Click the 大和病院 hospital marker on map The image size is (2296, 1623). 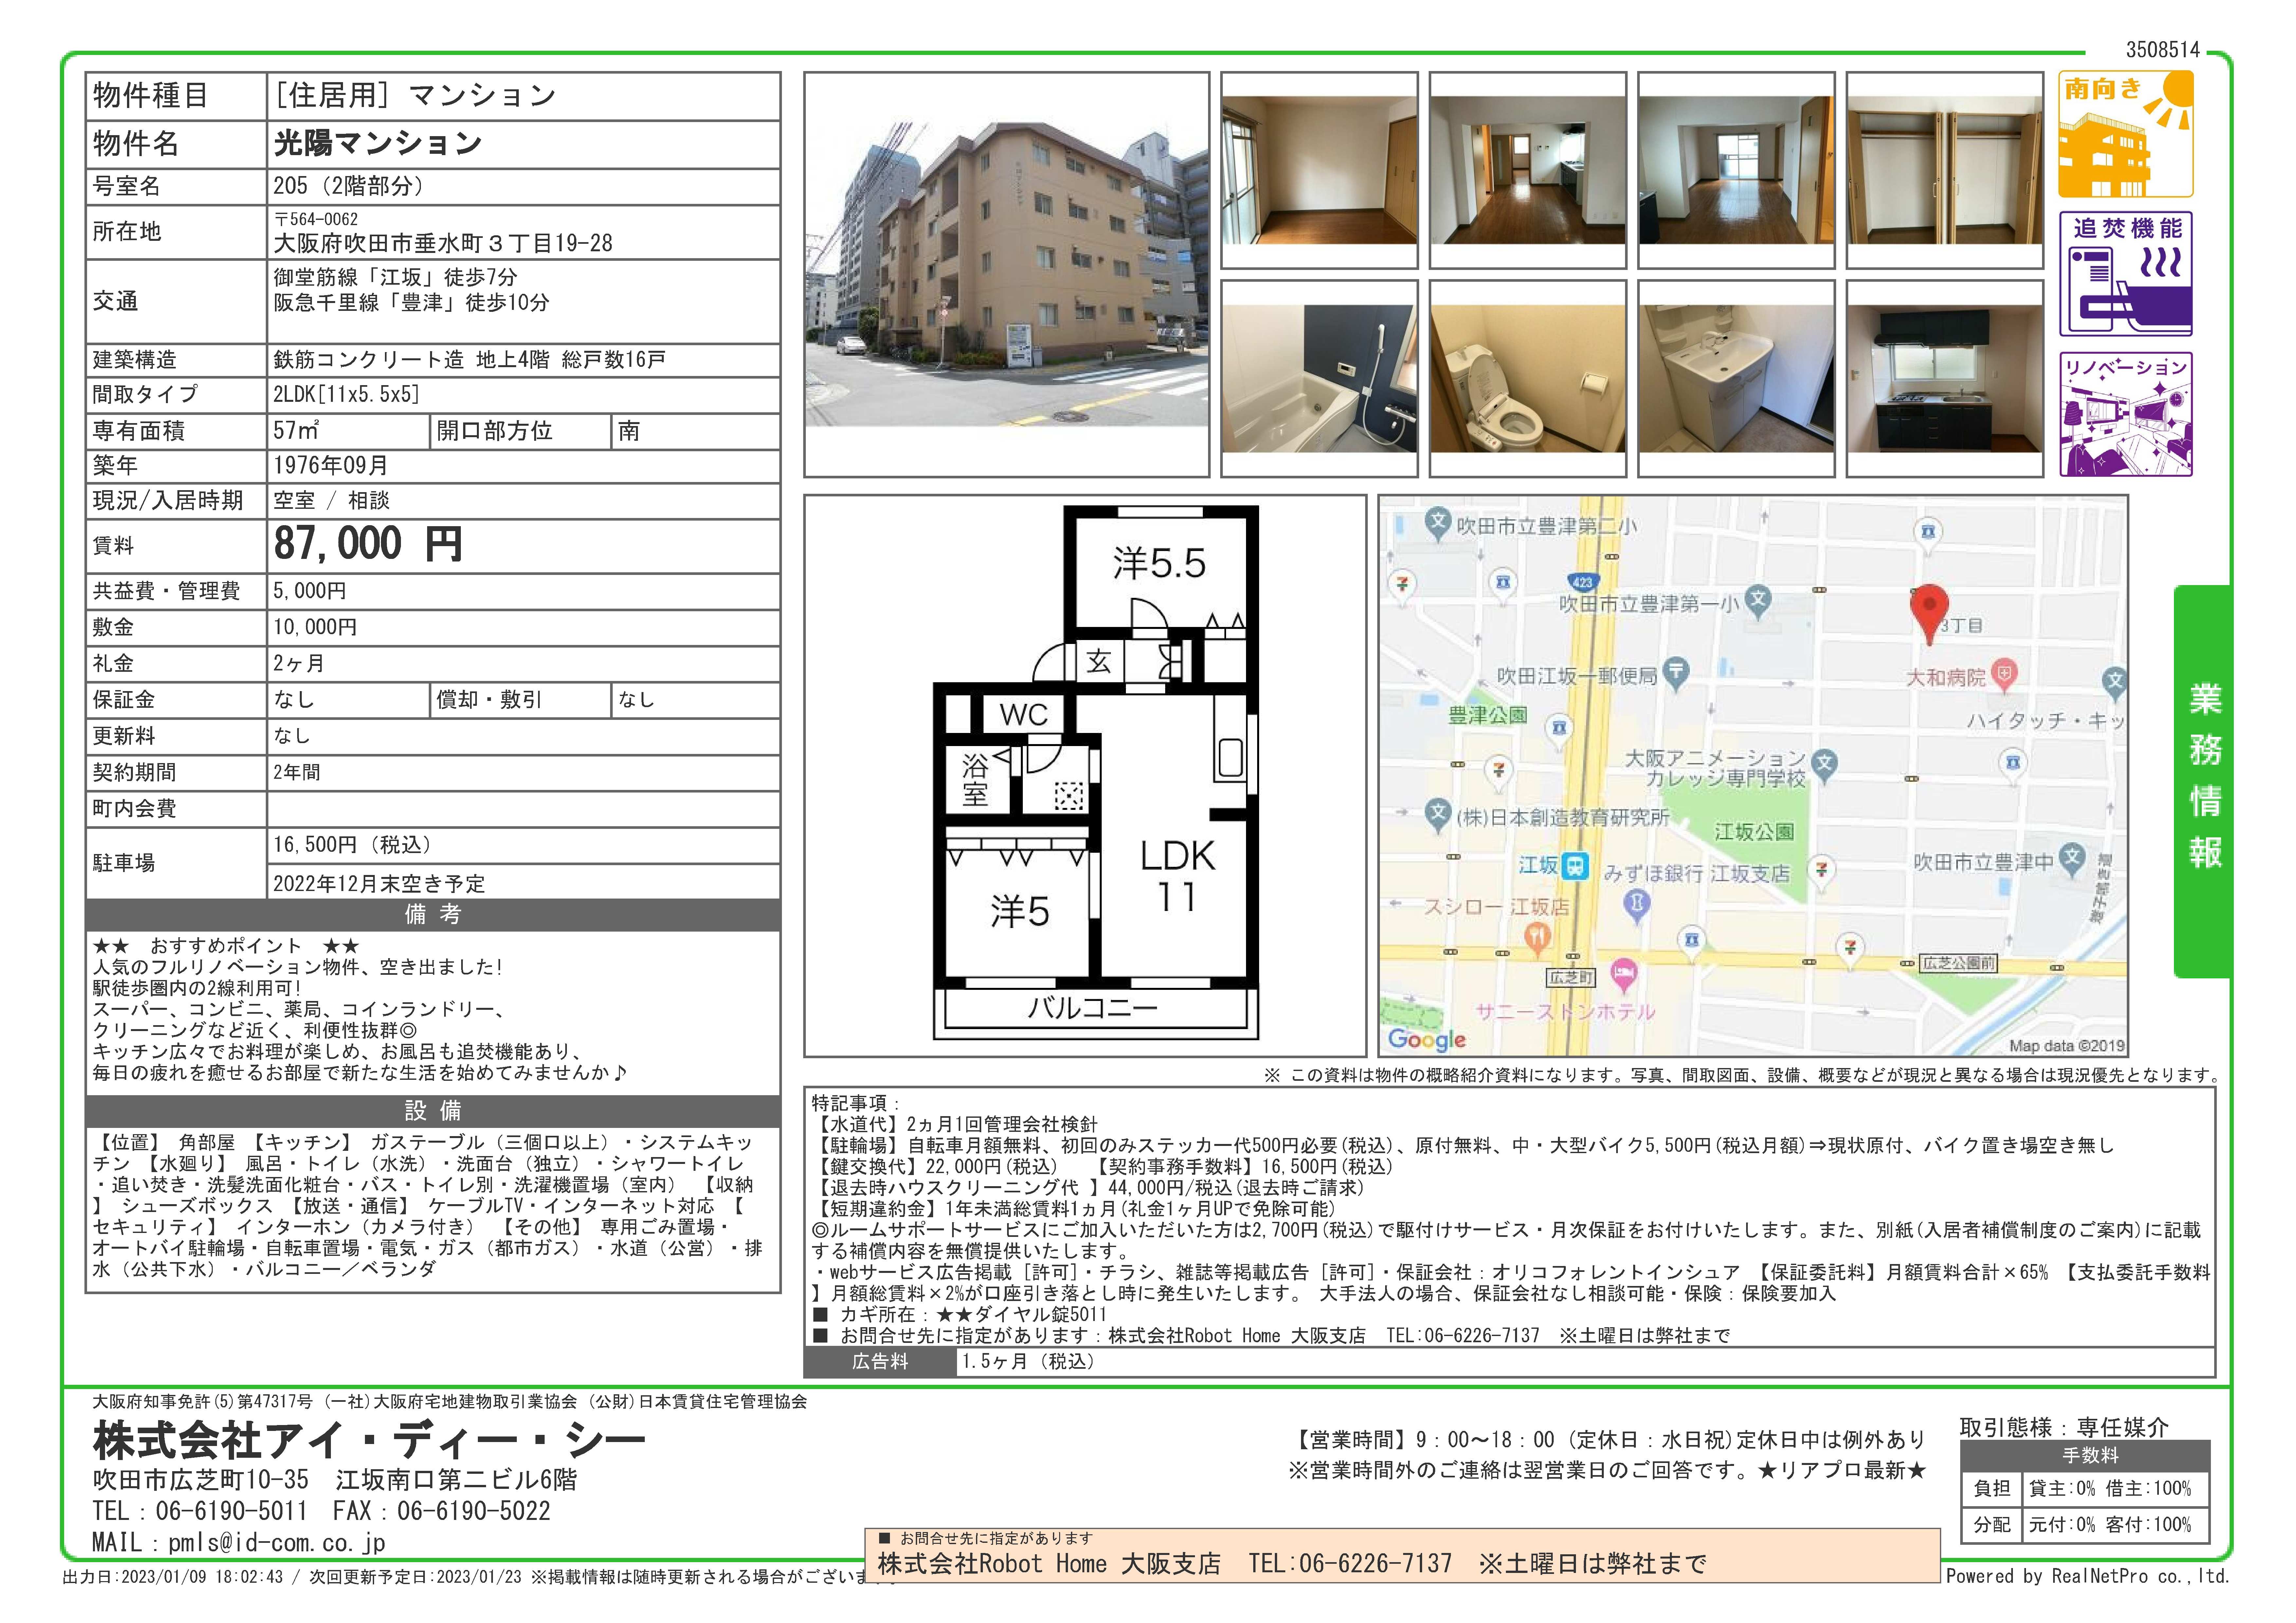pyautogui.click(x=2004, y=674)
